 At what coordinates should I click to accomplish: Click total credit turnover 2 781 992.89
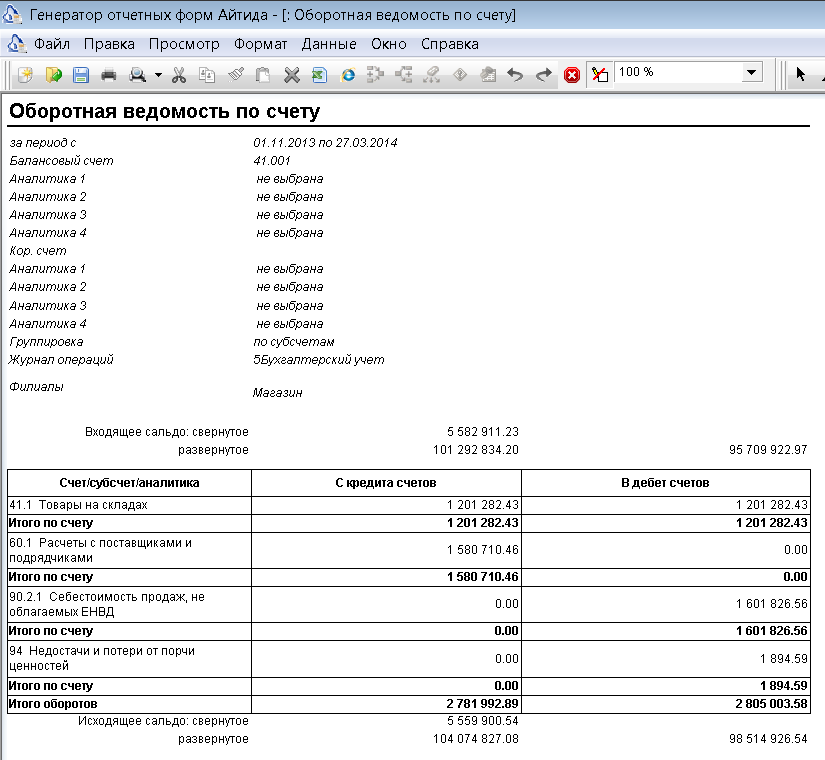point(482,704)
